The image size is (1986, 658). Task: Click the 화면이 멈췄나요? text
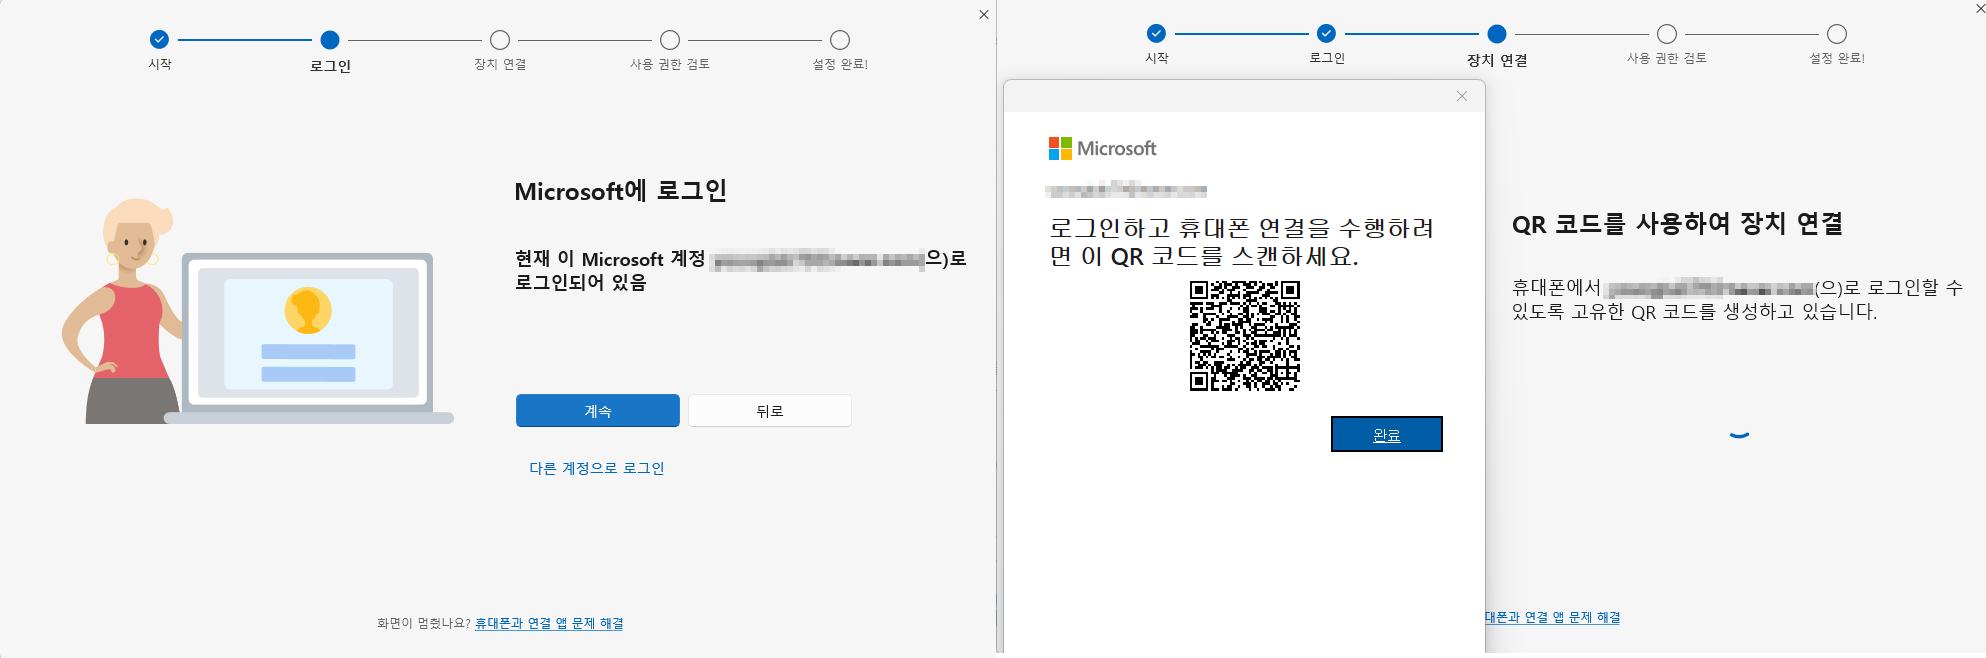423,623
